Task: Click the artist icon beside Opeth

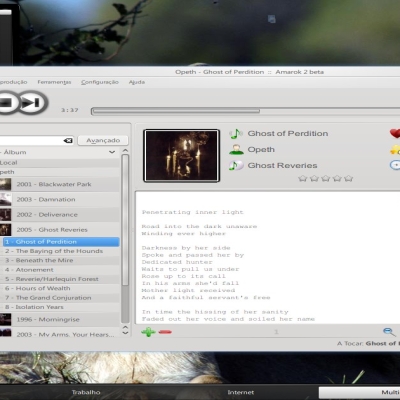Action: pos(236,150)
